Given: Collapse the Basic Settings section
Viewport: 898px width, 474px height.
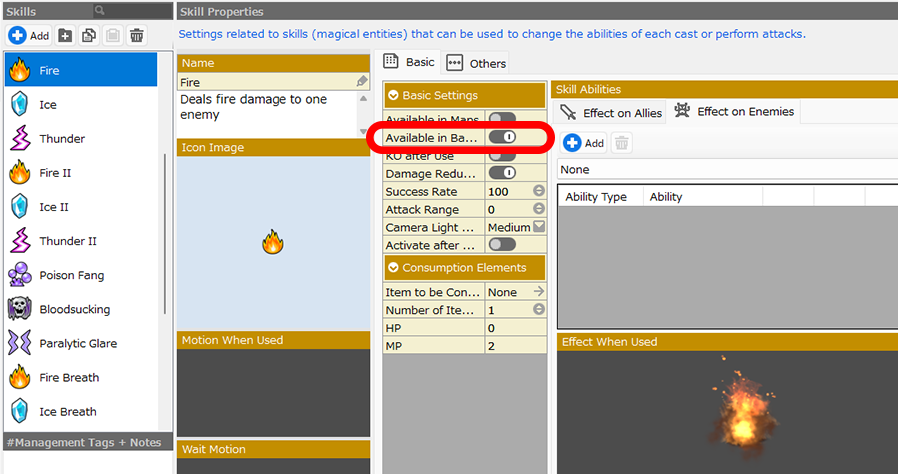Looking at the screenshot, I should [x=392, y=96].
